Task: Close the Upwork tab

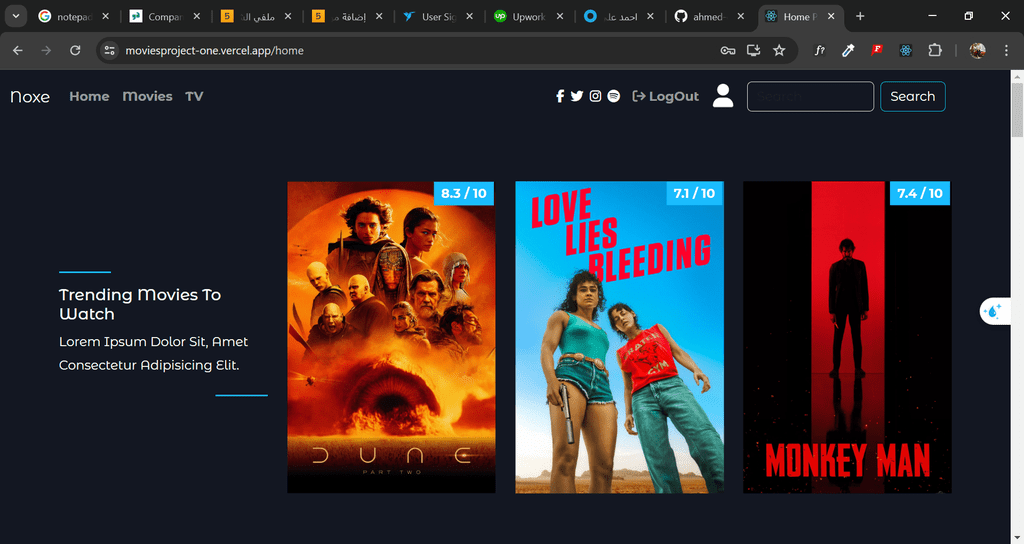Action: pos(560,16)
